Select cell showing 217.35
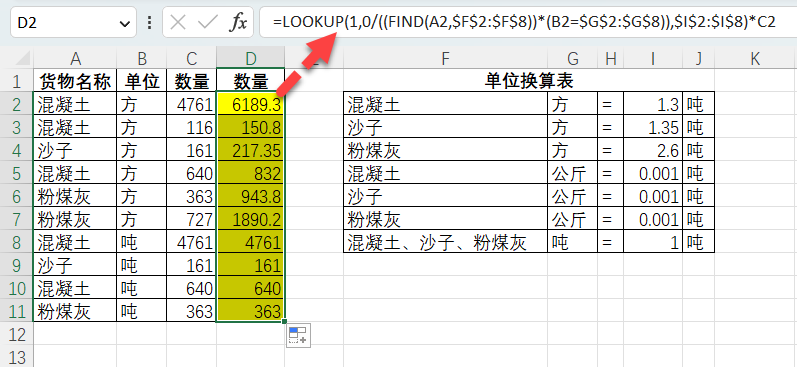Screen dimensions: 797x367 pyautogui.click(x=251, y=150)
